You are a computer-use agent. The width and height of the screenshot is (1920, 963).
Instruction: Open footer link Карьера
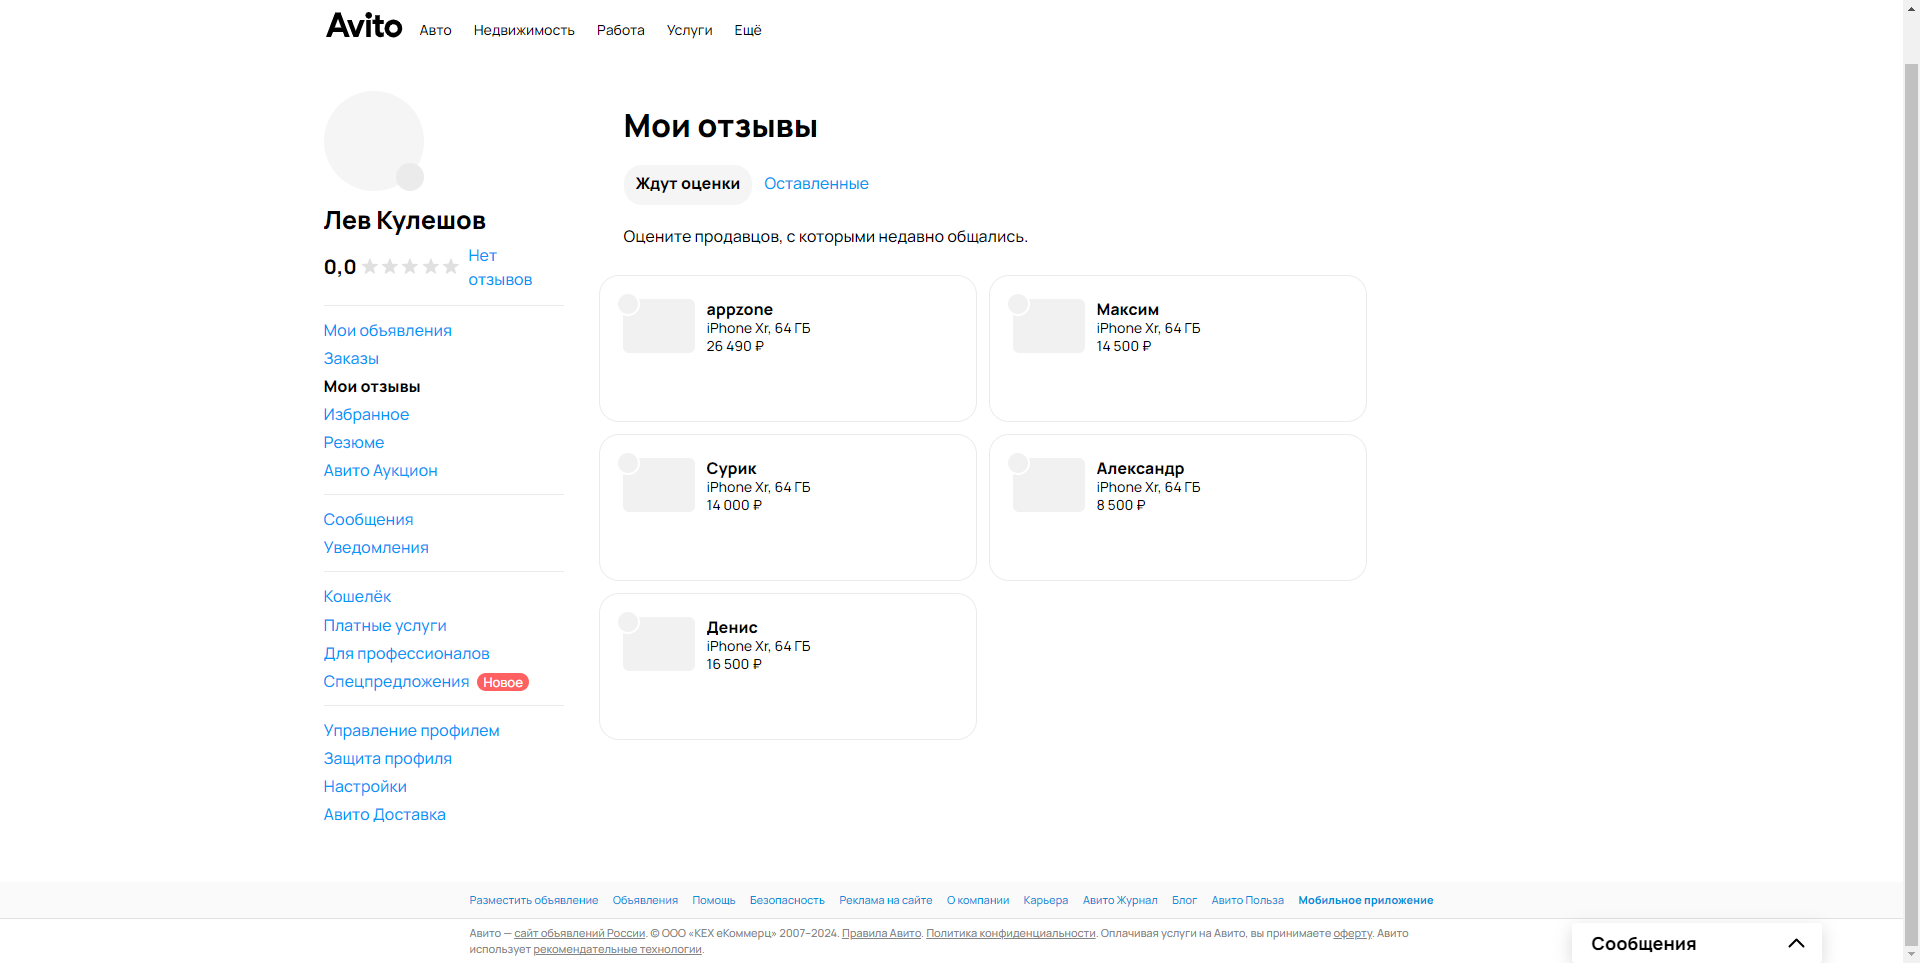point(1046,900)
